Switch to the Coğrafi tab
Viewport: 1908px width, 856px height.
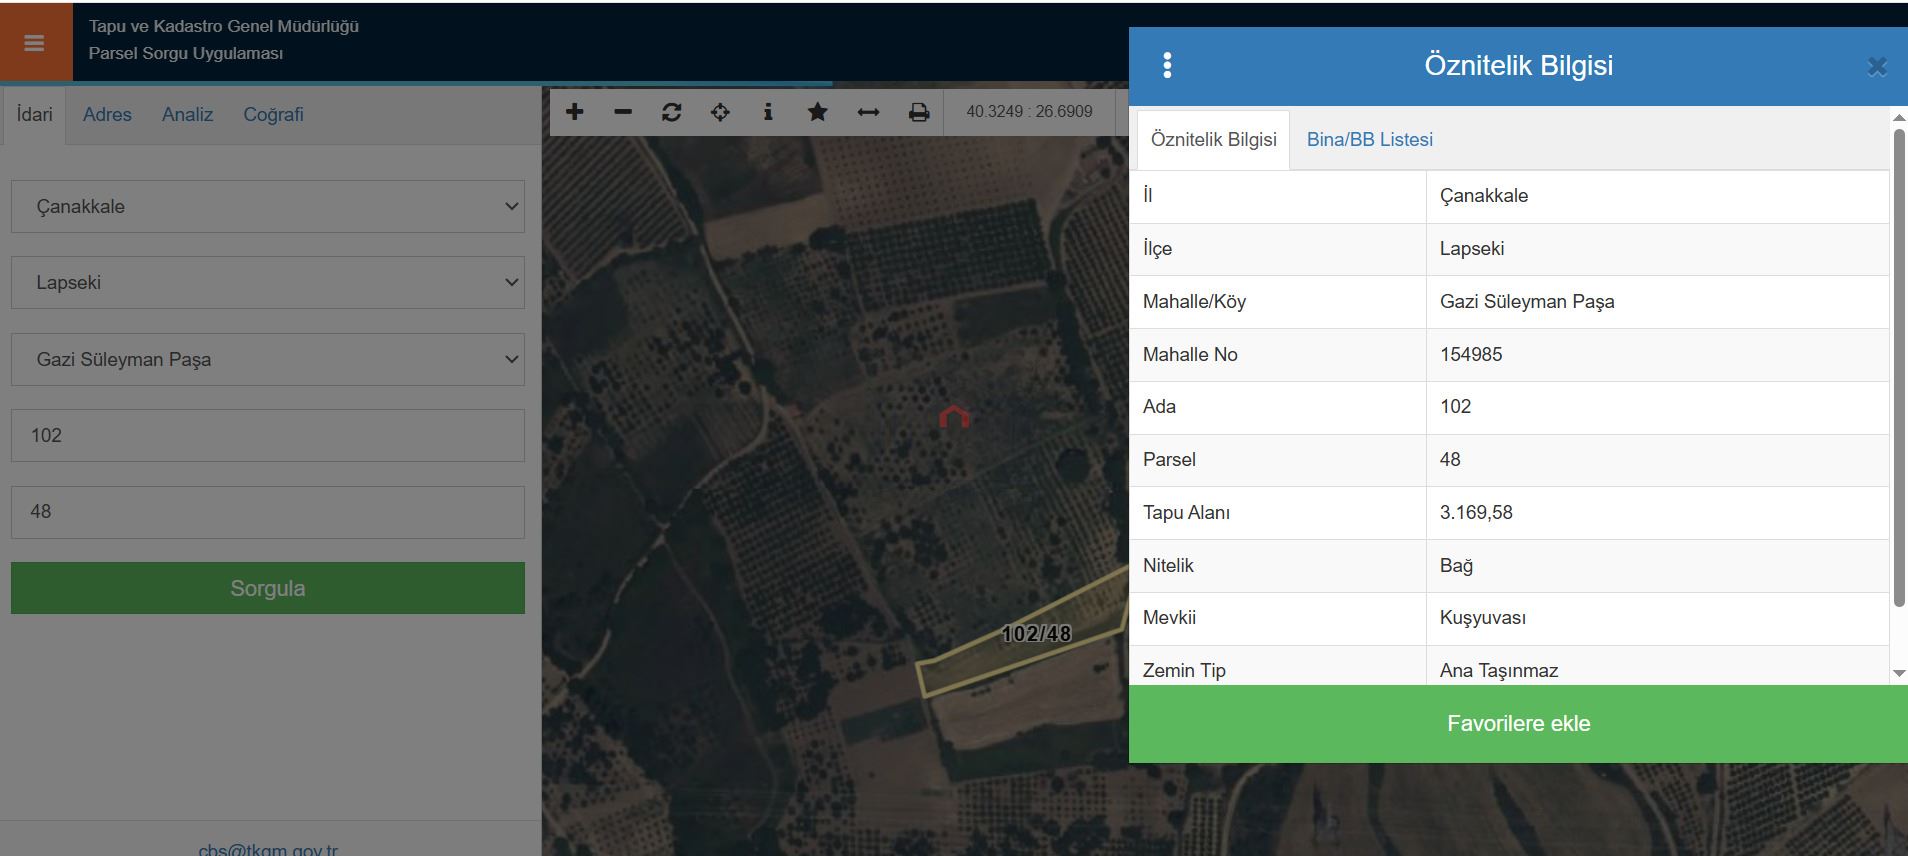tap(273, 115)
